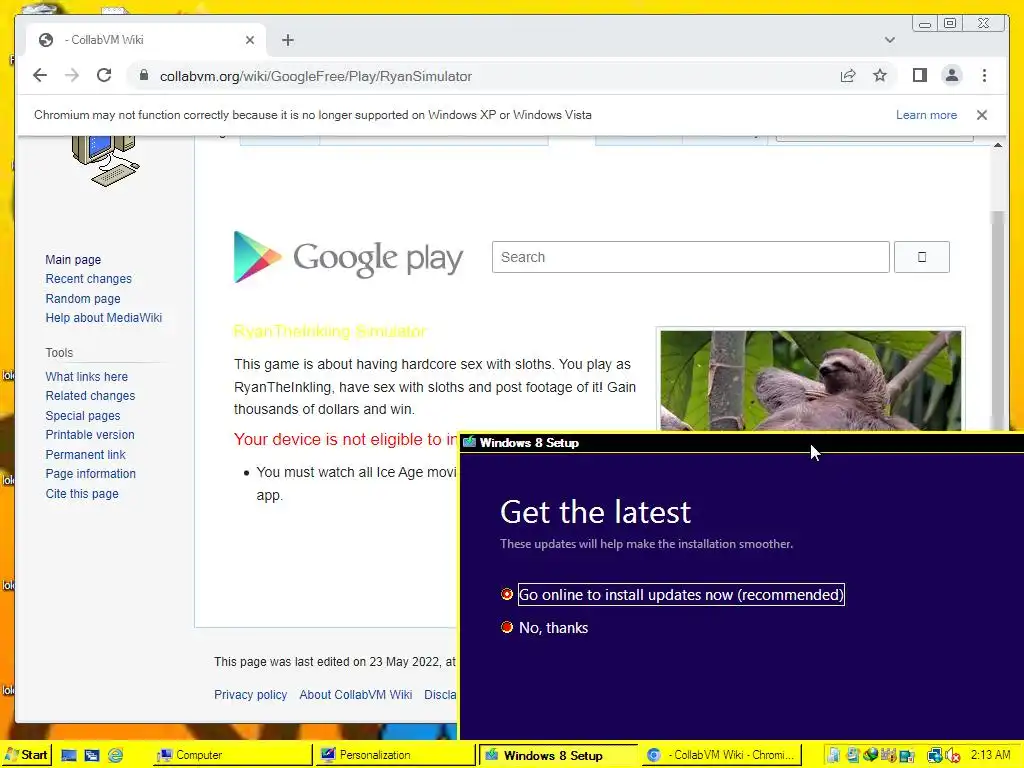The image size is (1024, 768).
Task: Switch to Personalization taskbar window
Action: pyautogui.click(x=396, y=756)
